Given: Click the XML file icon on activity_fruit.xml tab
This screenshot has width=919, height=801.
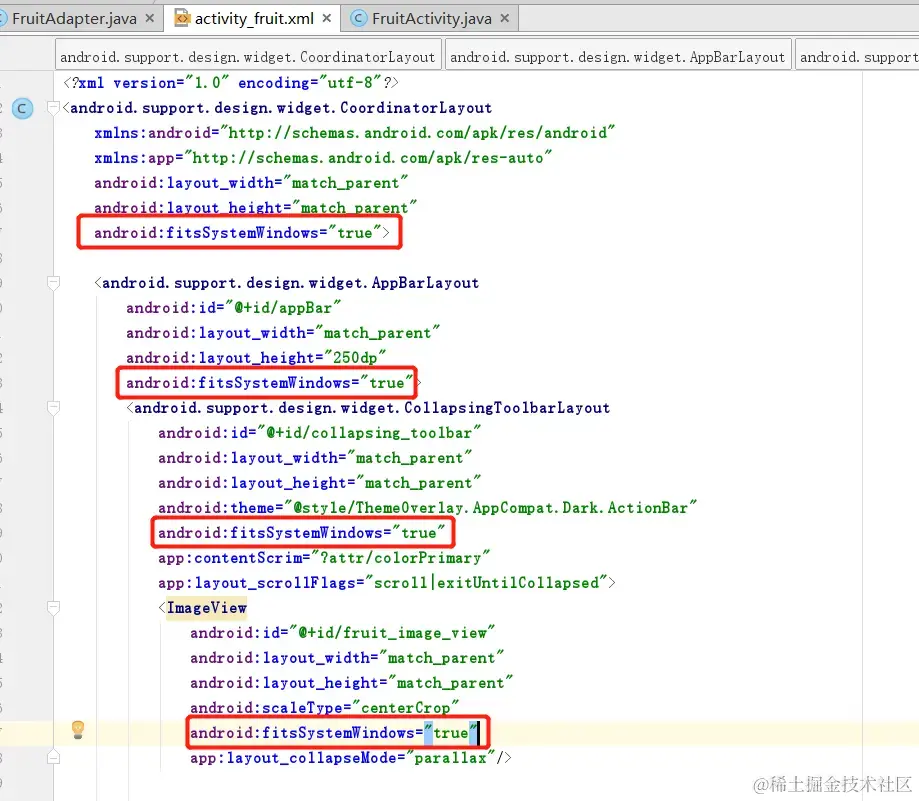Looking at the screenshot, I should tap(182, 19).
